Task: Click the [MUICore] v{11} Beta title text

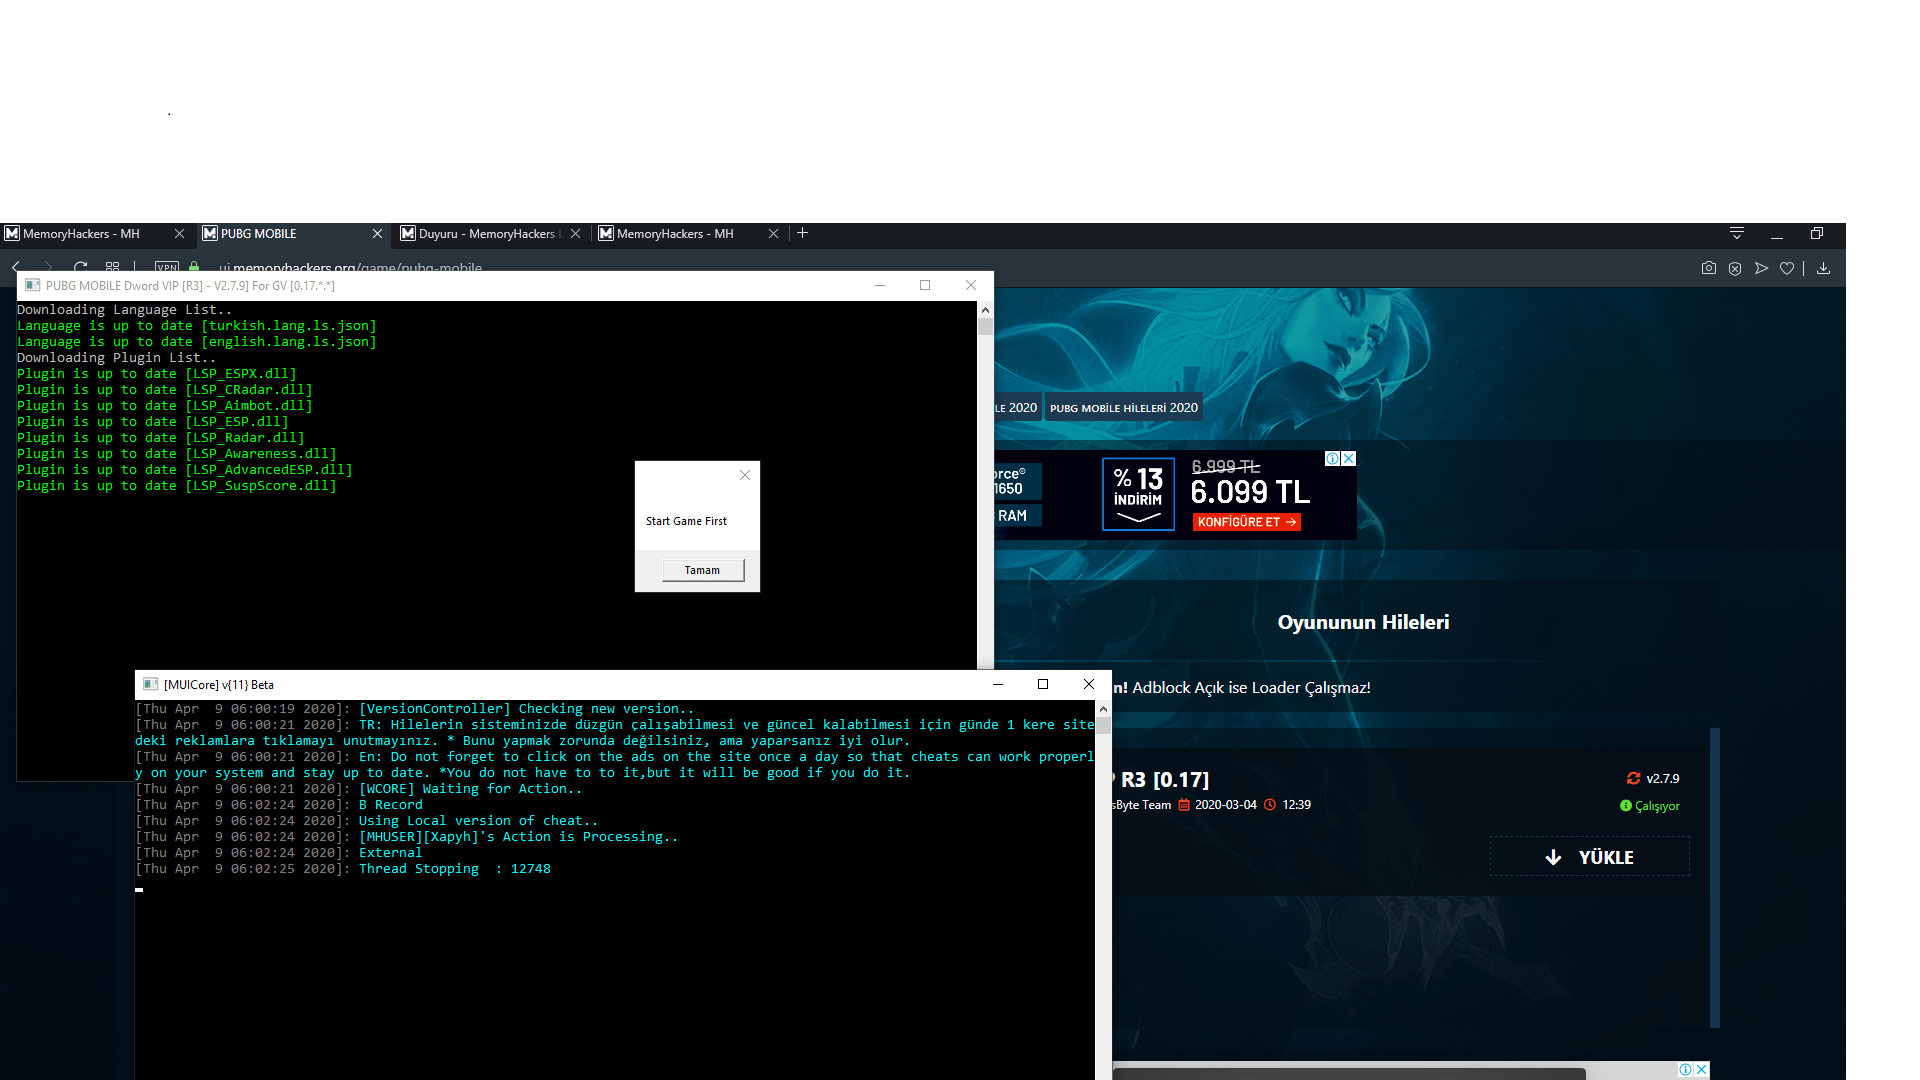Action: click(x=219, y=685)
